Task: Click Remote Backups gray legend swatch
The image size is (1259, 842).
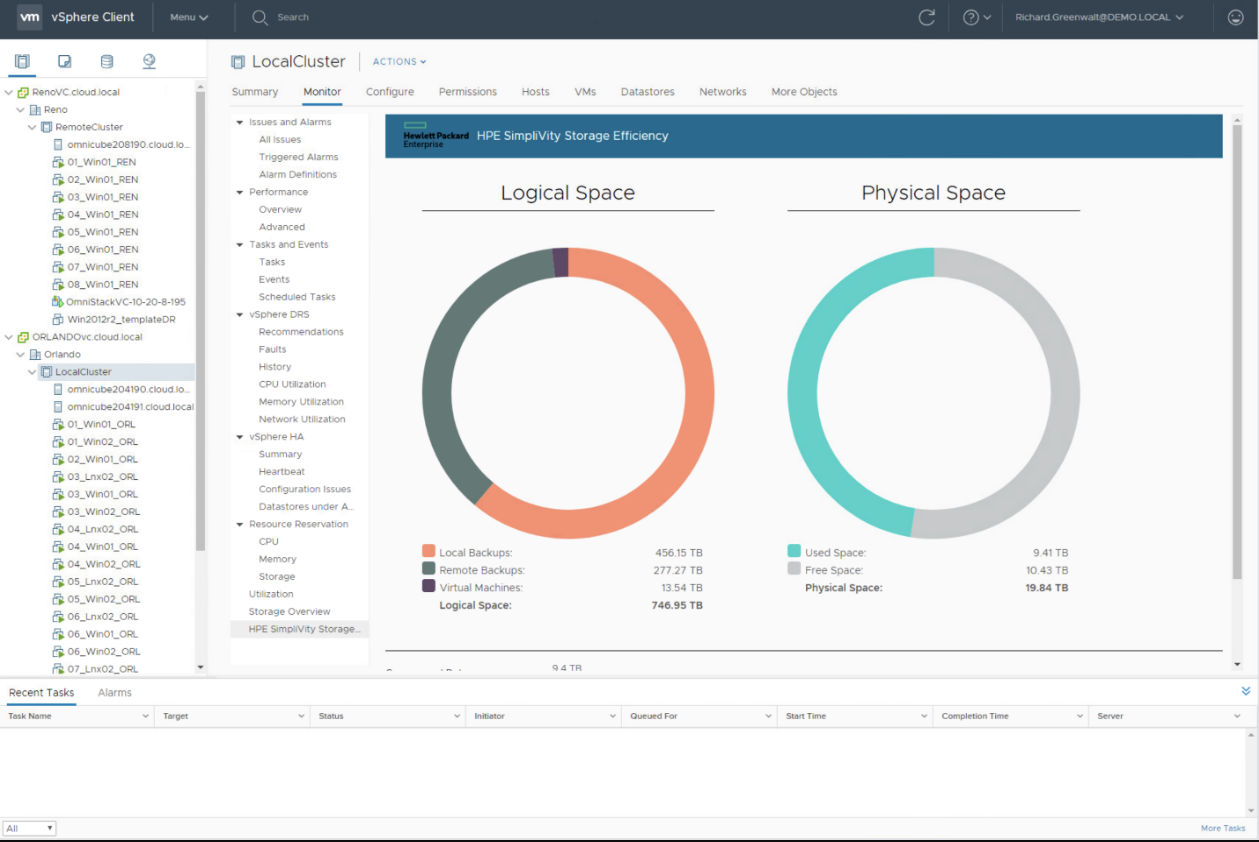Action: [x=429, y=569]
